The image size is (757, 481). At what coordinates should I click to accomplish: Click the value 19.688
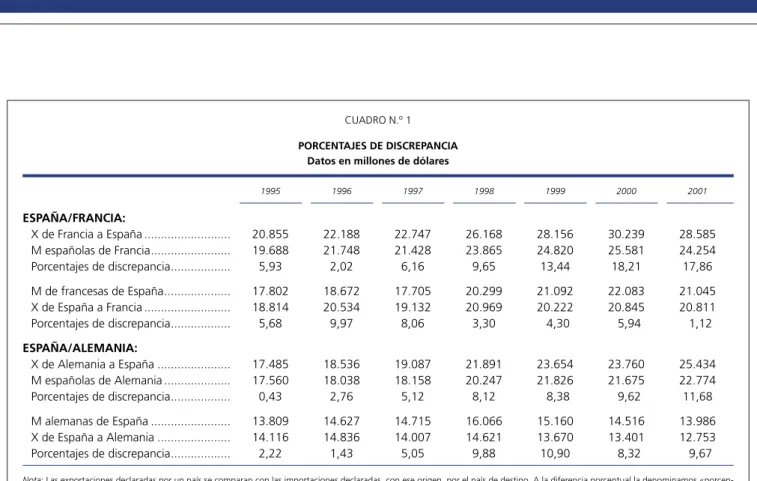click(270, 251)
